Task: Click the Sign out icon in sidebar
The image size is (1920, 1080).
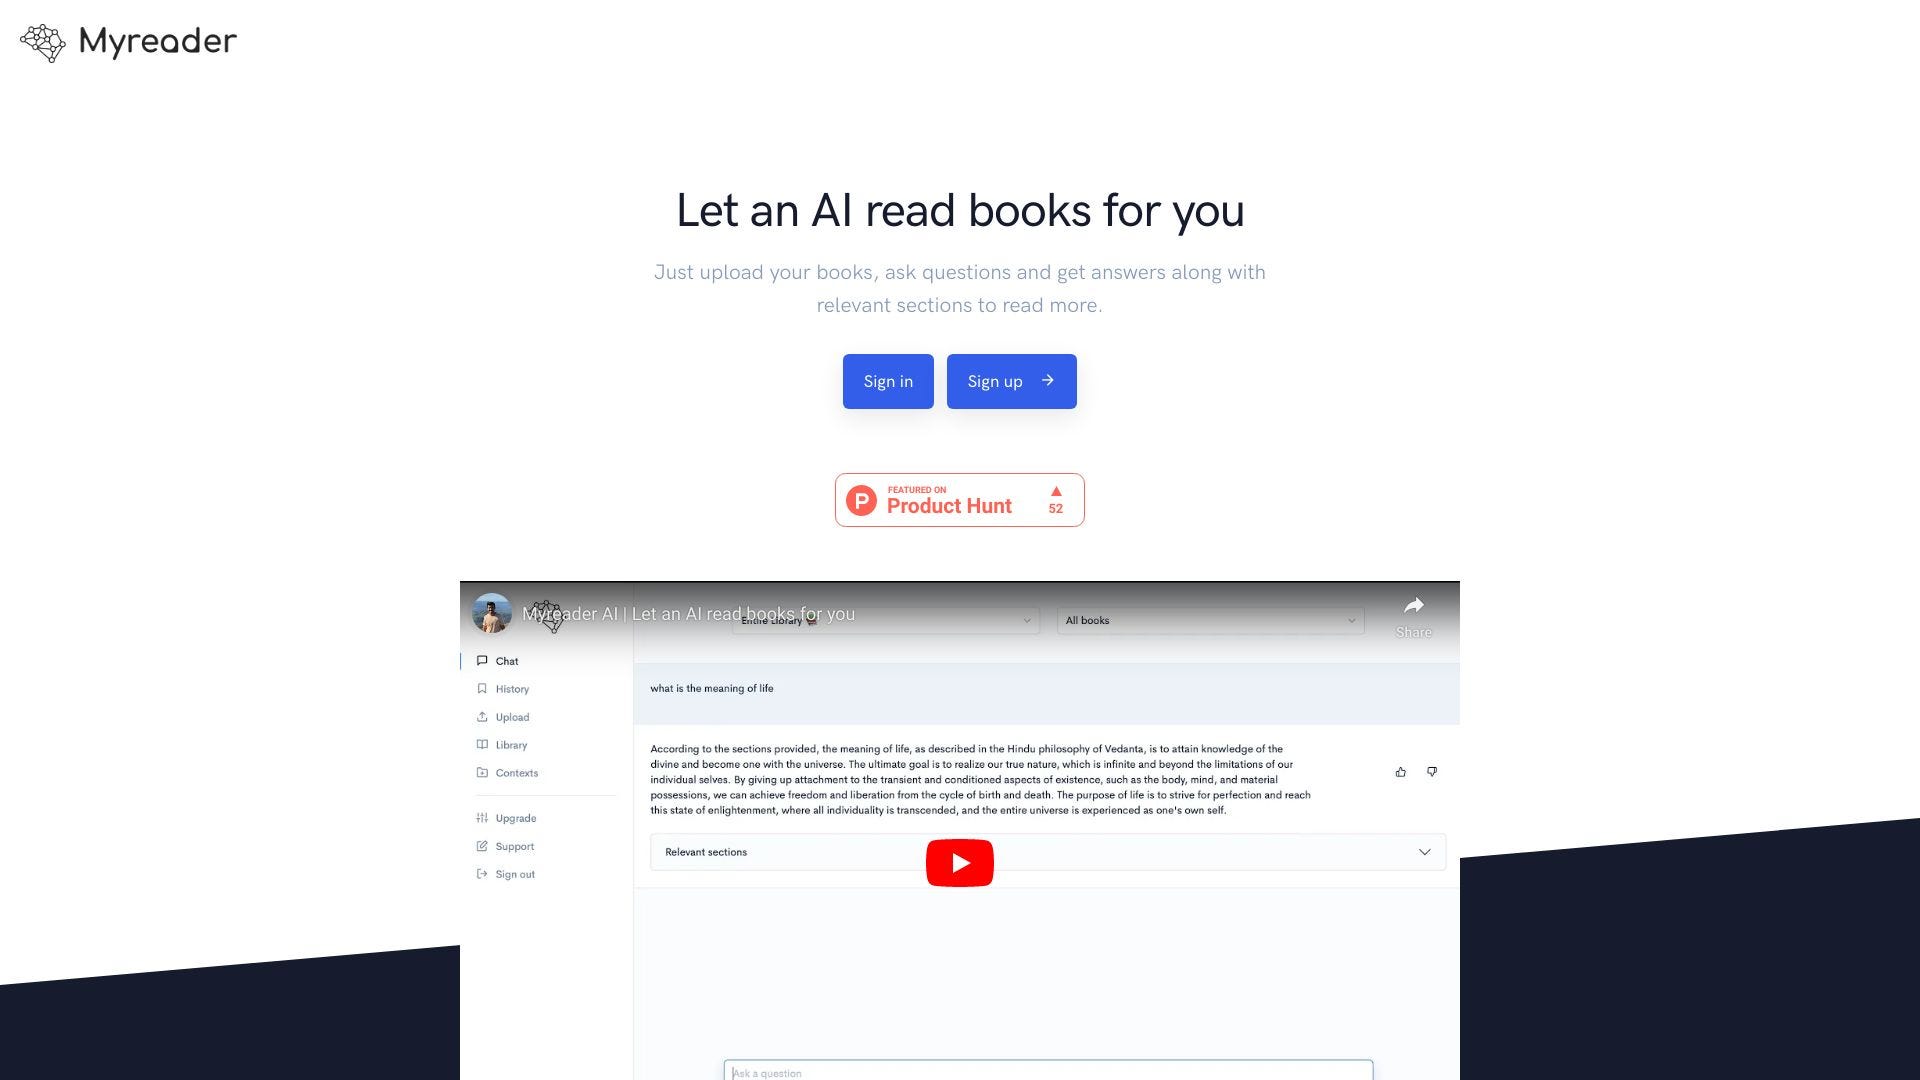Action: (483, 873)
